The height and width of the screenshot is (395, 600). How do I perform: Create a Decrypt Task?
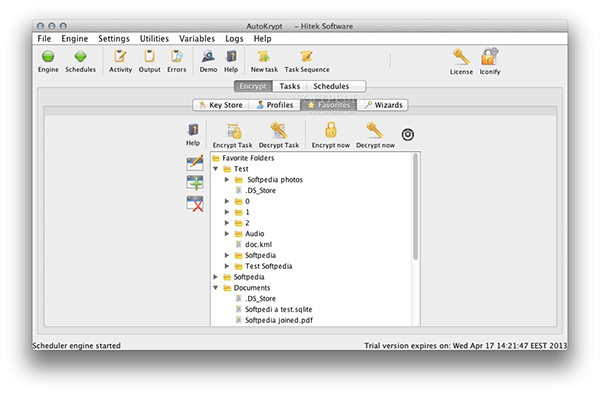point(279,131)
